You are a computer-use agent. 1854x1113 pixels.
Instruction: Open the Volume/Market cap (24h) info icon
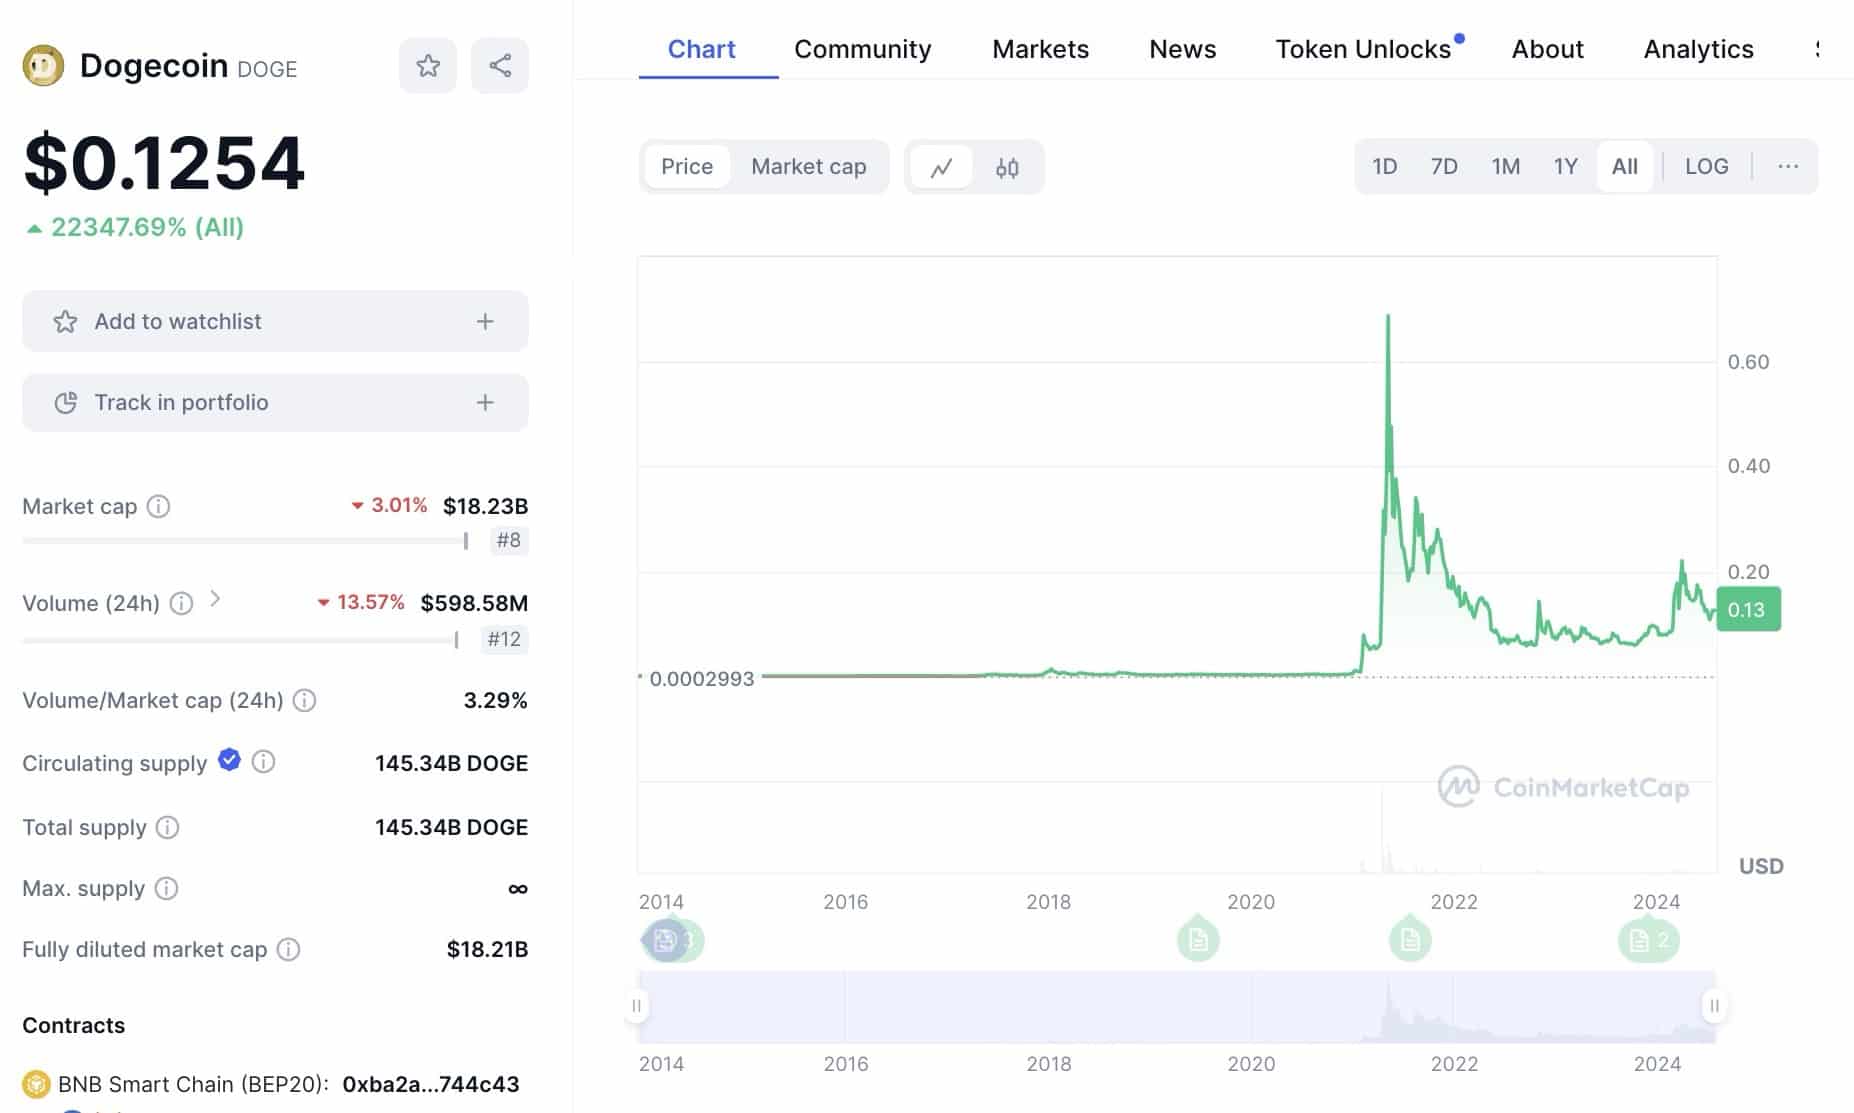coord(304,700)
